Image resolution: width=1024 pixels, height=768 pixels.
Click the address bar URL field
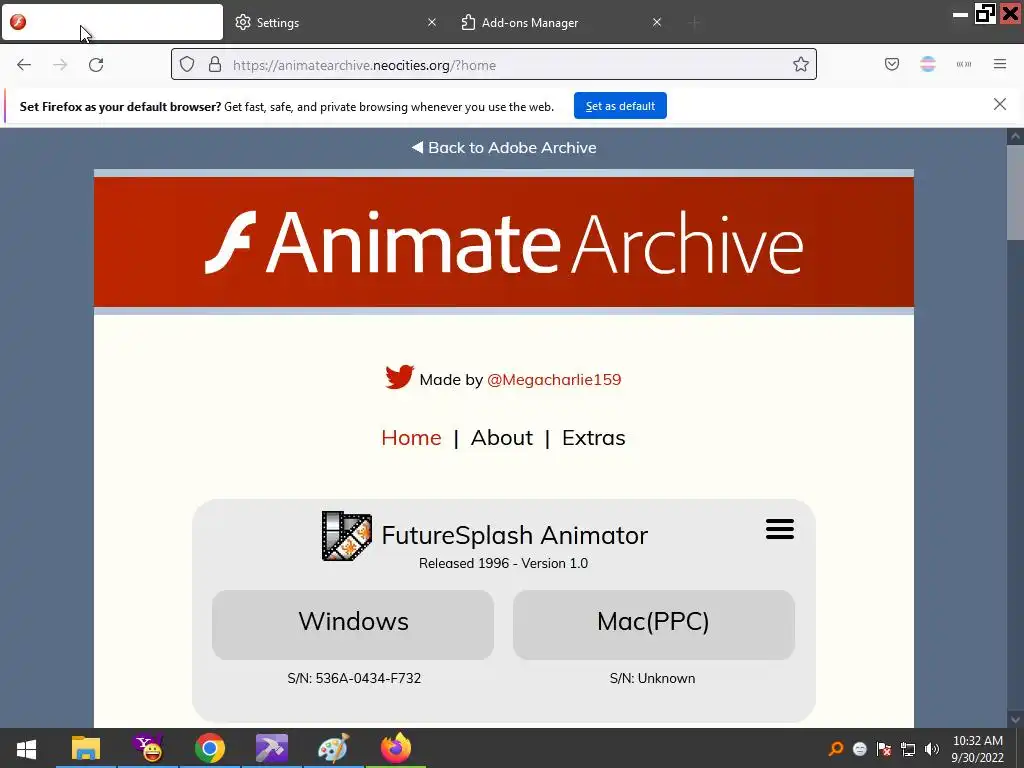pos(494,65)
